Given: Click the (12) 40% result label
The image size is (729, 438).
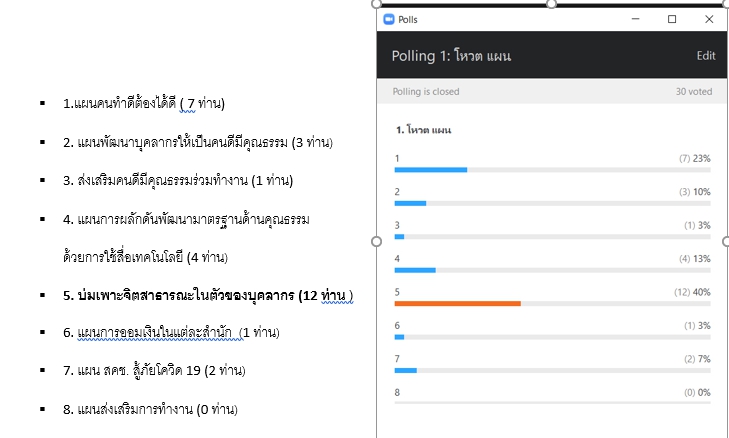Looking at the screenshot, I should click(692, 292).
